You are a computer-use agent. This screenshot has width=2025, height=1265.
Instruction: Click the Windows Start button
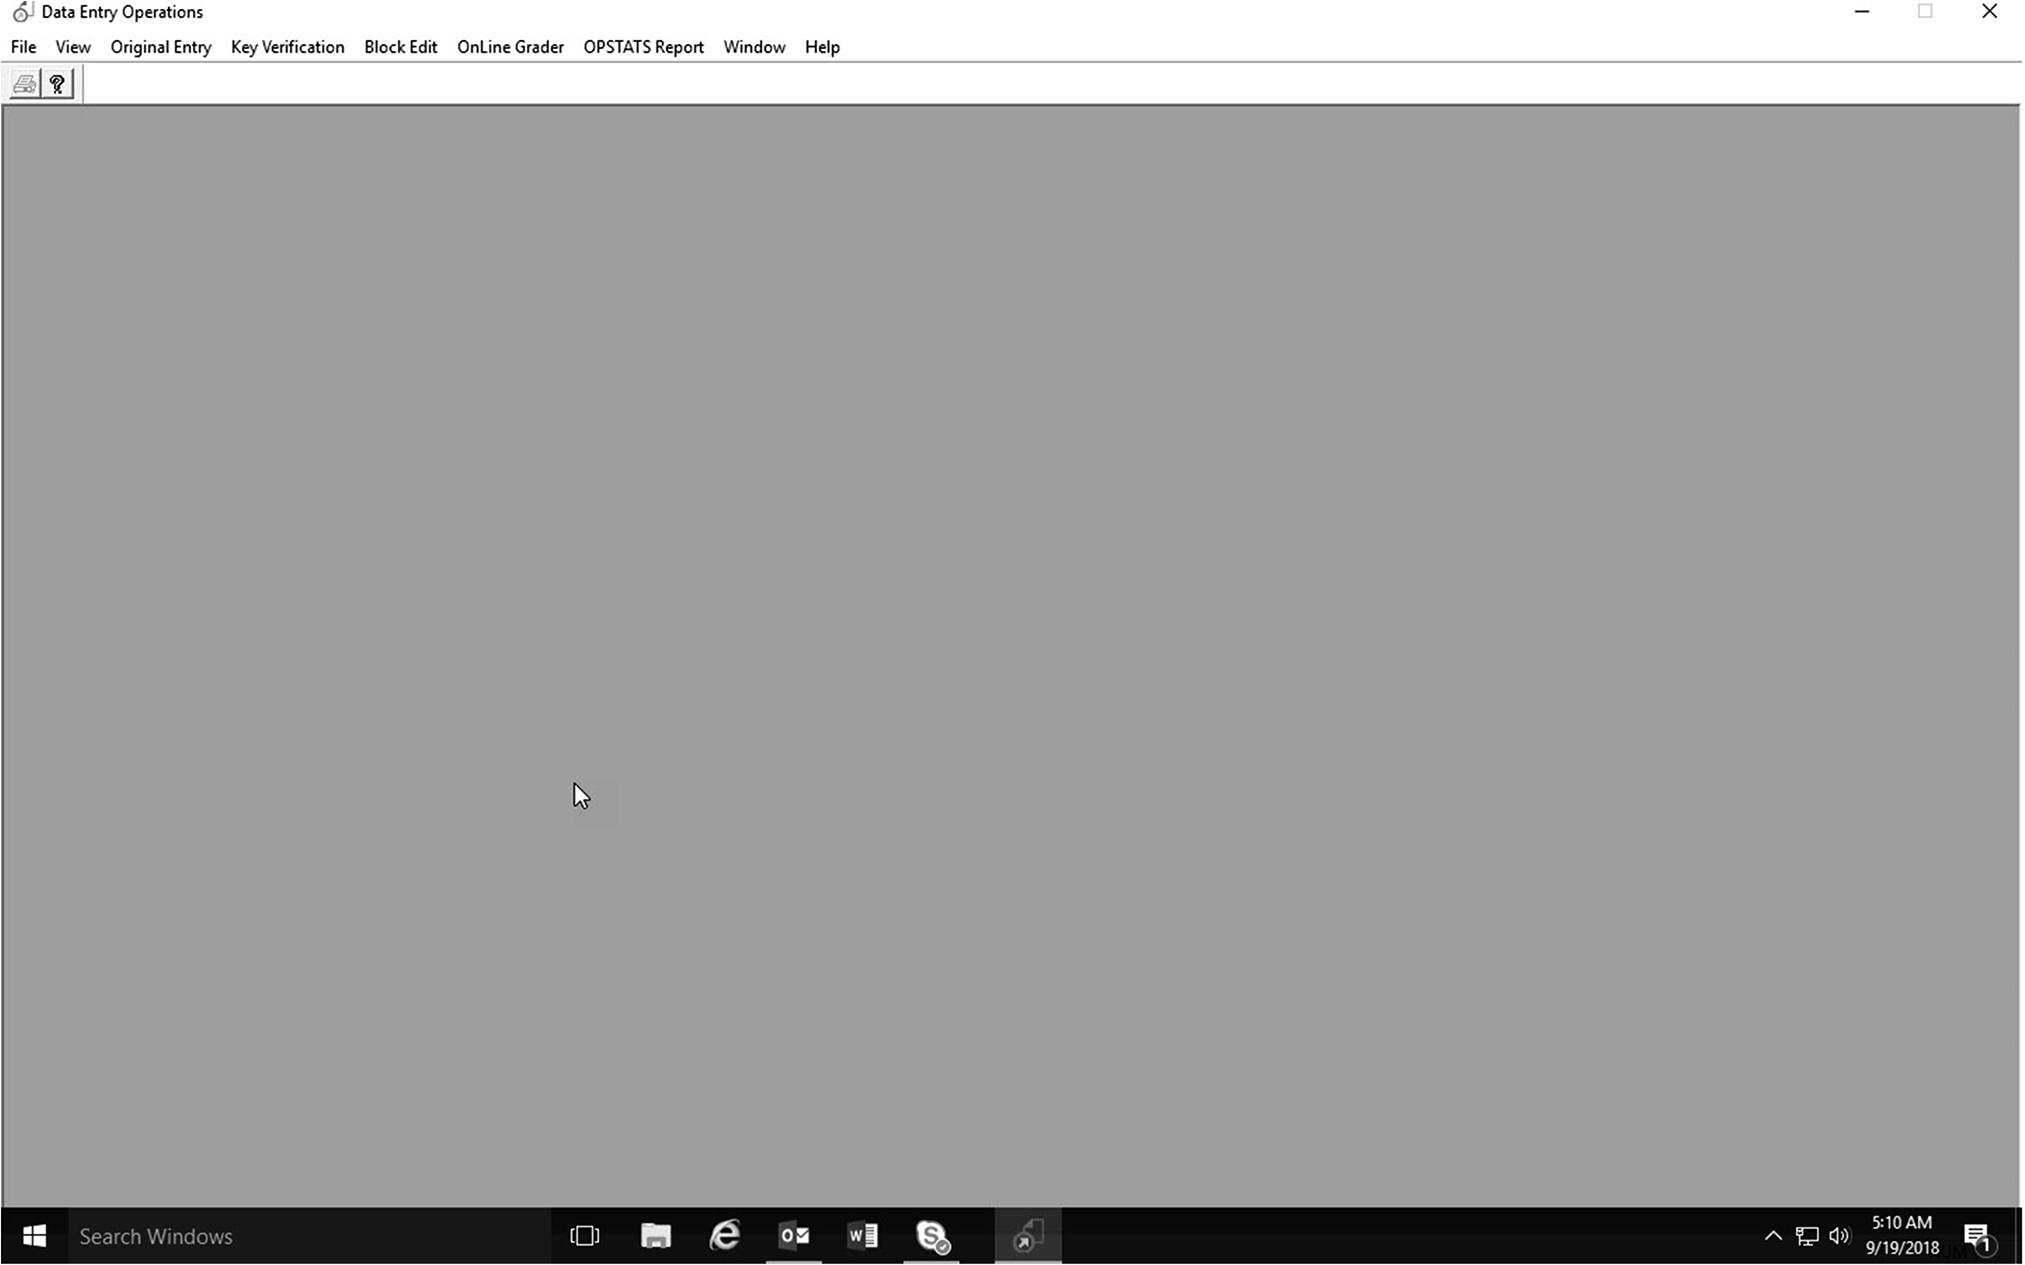point(34,1236)
